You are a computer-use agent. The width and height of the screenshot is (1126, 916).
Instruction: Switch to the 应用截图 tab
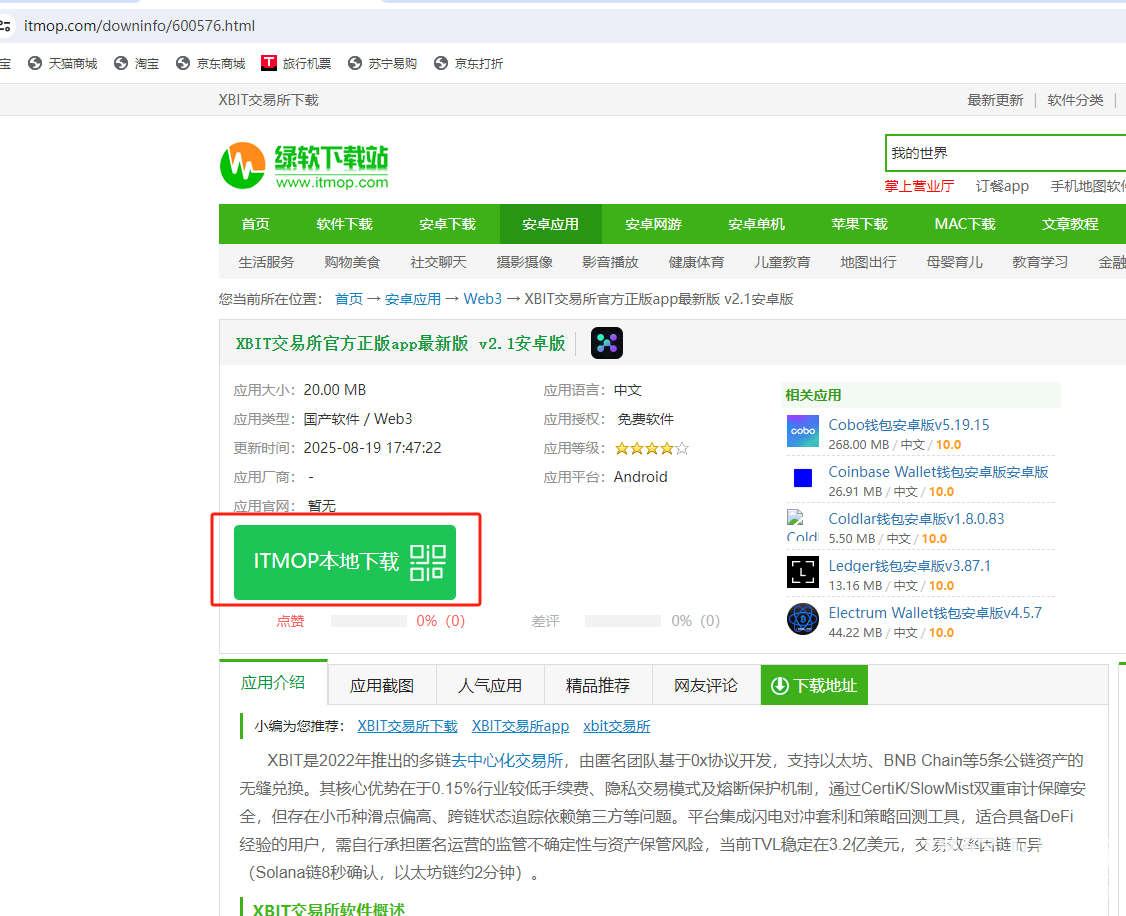[381, 685]
